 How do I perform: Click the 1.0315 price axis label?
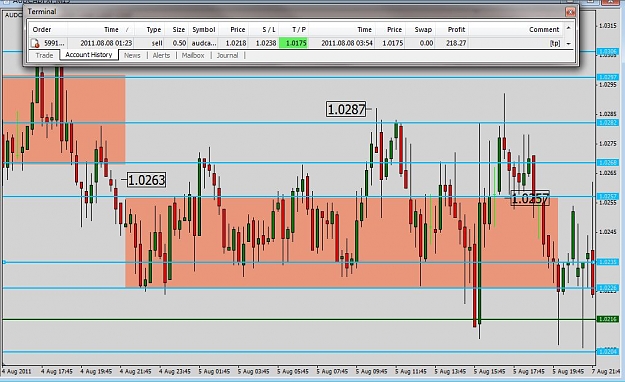[x=608, y=26]
